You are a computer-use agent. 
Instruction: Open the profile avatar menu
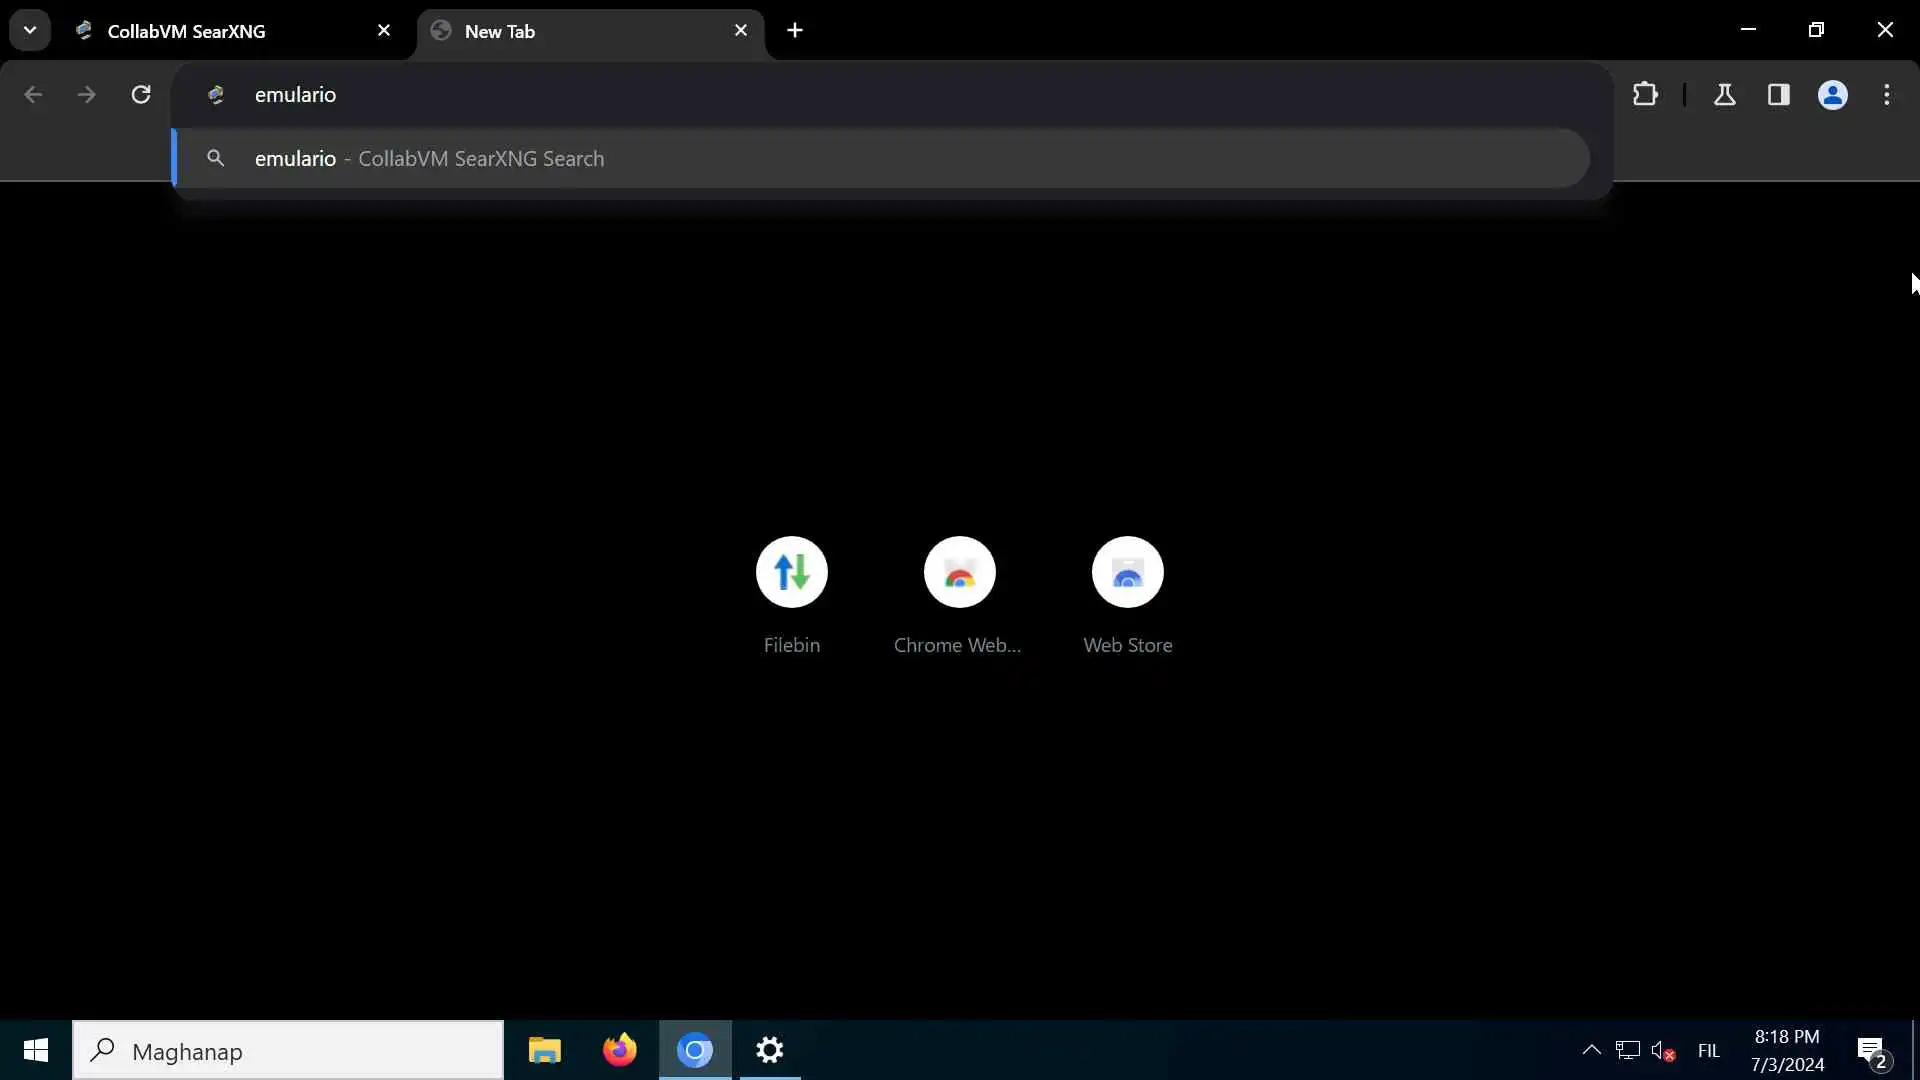coord(1832,95)
